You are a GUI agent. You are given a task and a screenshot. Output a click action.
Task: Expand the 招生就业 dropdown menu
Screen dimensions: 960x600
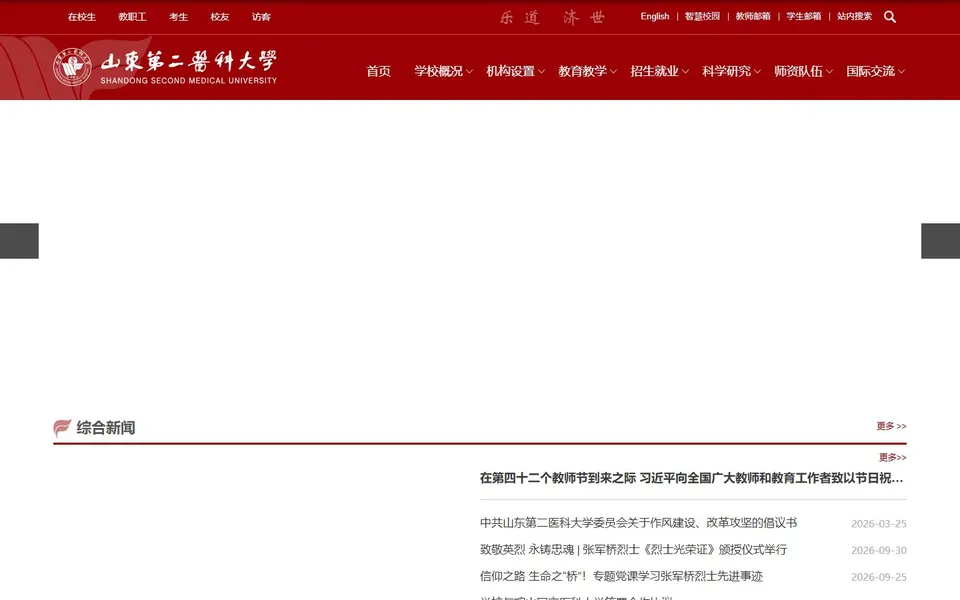tap(659, 71)
